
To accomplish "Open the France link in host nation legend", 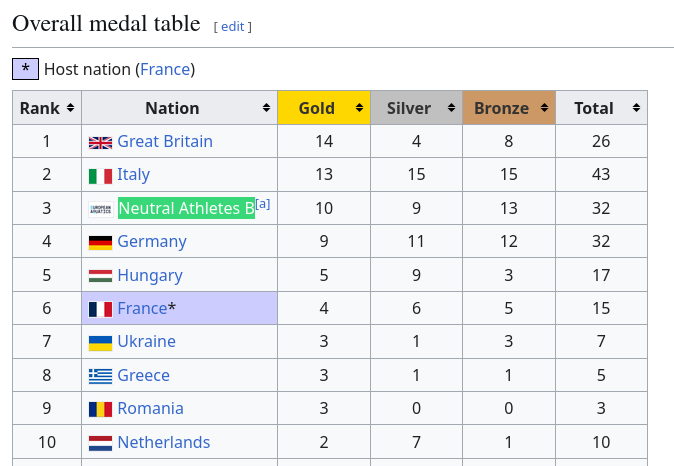I will [165, 69].
